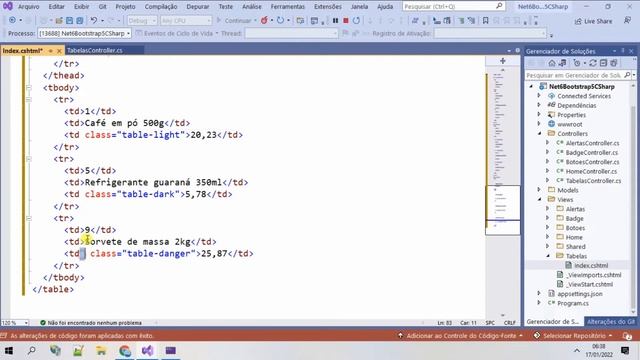Open the Editar menu

(x=56, y=7)
